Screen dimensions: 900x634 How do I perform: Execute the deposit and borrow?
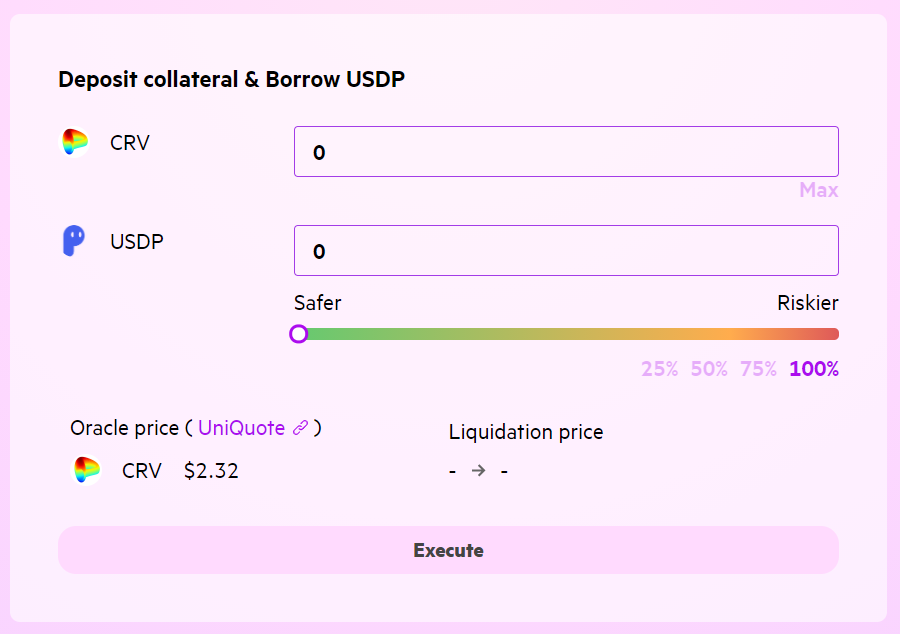click(x=448, y=550)
